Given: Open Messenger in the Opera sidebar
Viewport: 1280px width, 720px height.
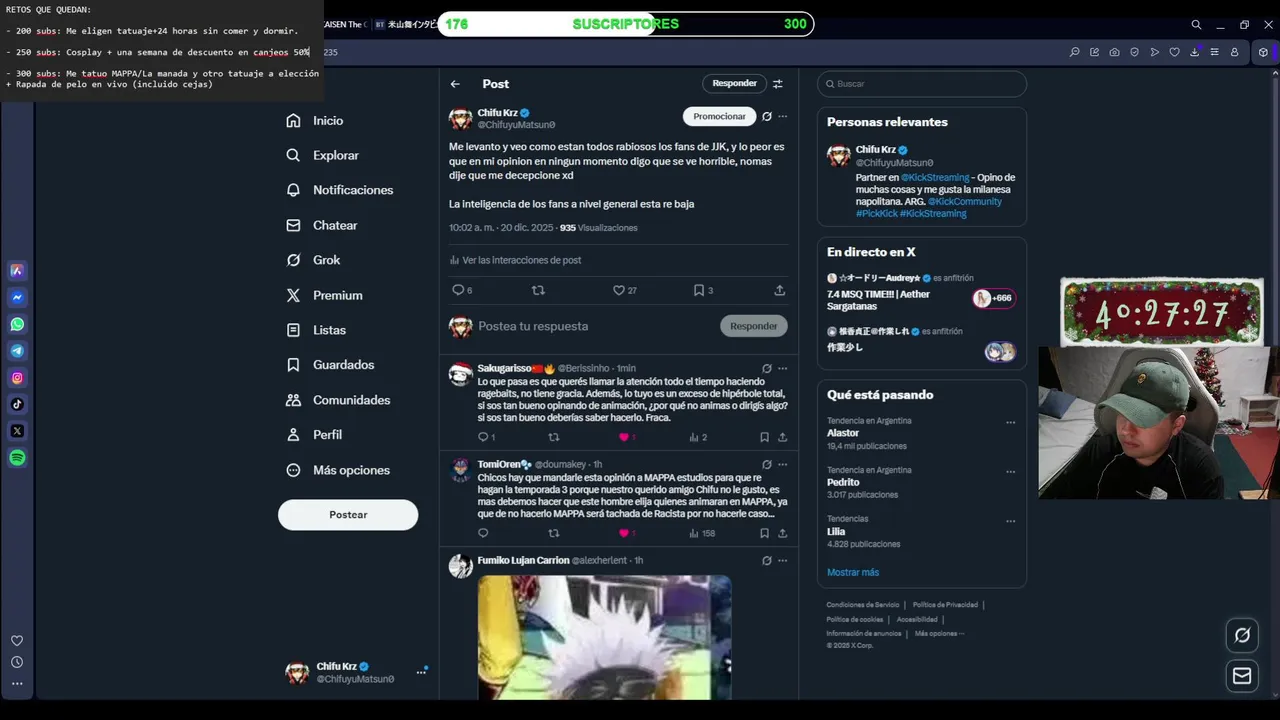Looking at the screenshot, I should click(17, 297).
